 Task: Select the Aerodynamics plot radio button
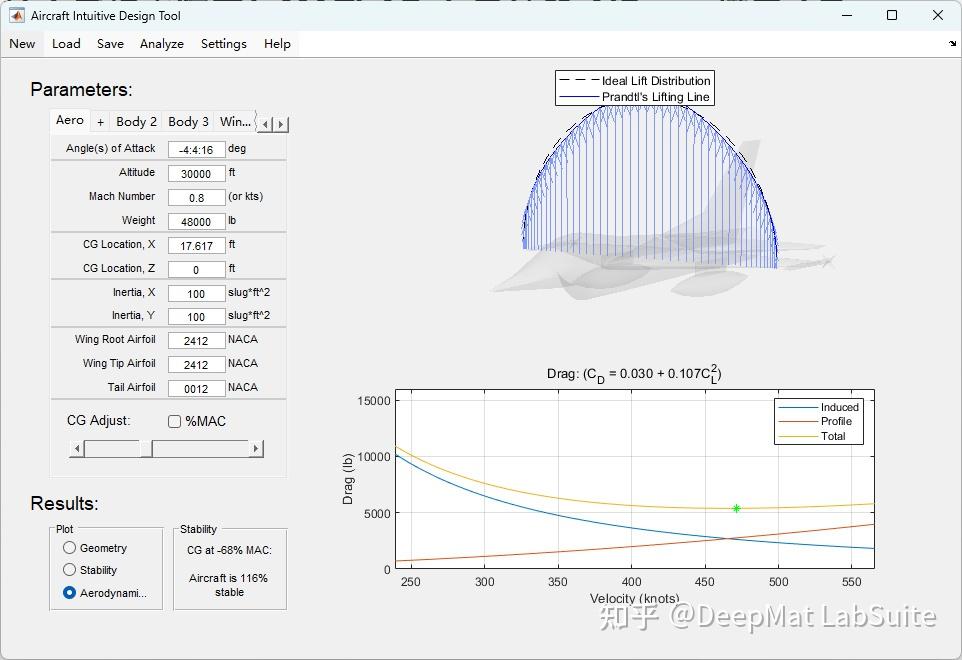[69, 593]
